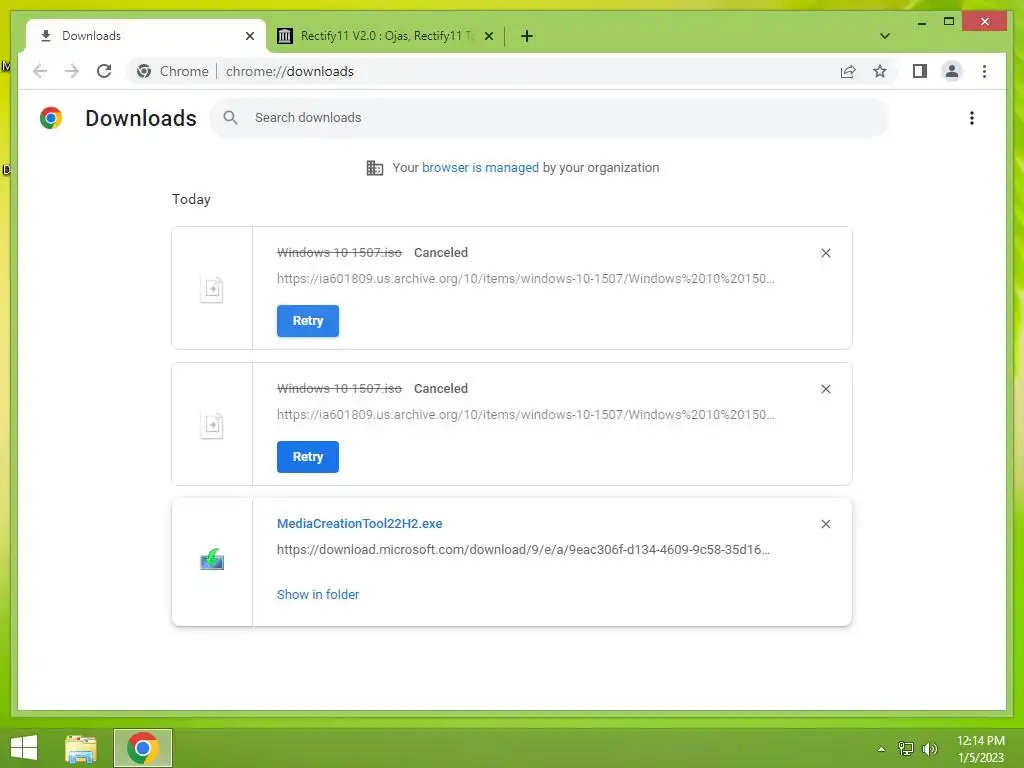1024x768 pixels.
Task: Click the download.microsoft.com source URL
Action: [523, 549]
